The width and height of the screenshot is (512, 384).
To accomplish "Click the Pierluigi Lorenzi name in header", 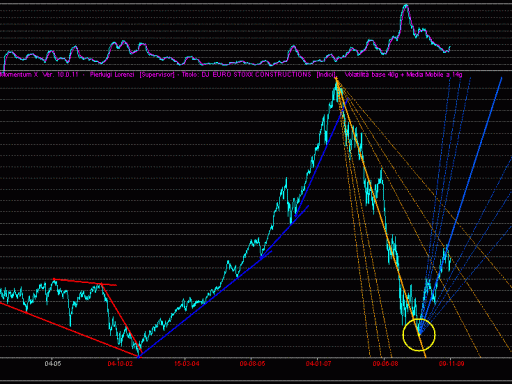I will [112, 75].
